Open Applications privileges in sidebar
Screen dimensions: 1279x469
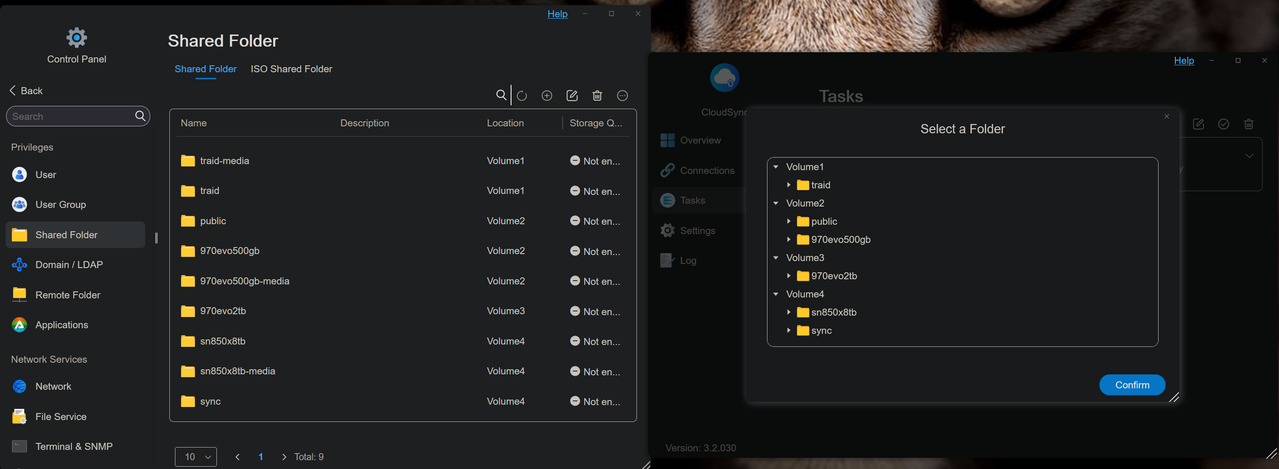pyautogui.click(x=76, y=325)
